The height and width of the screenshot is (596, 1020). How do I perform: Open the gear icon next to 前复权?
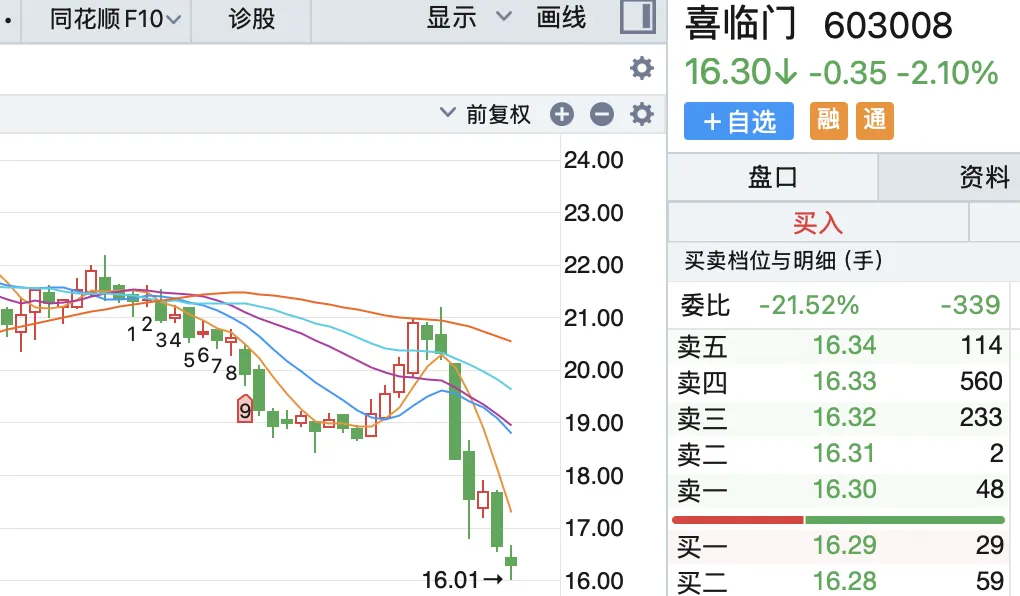click(641, 114)
